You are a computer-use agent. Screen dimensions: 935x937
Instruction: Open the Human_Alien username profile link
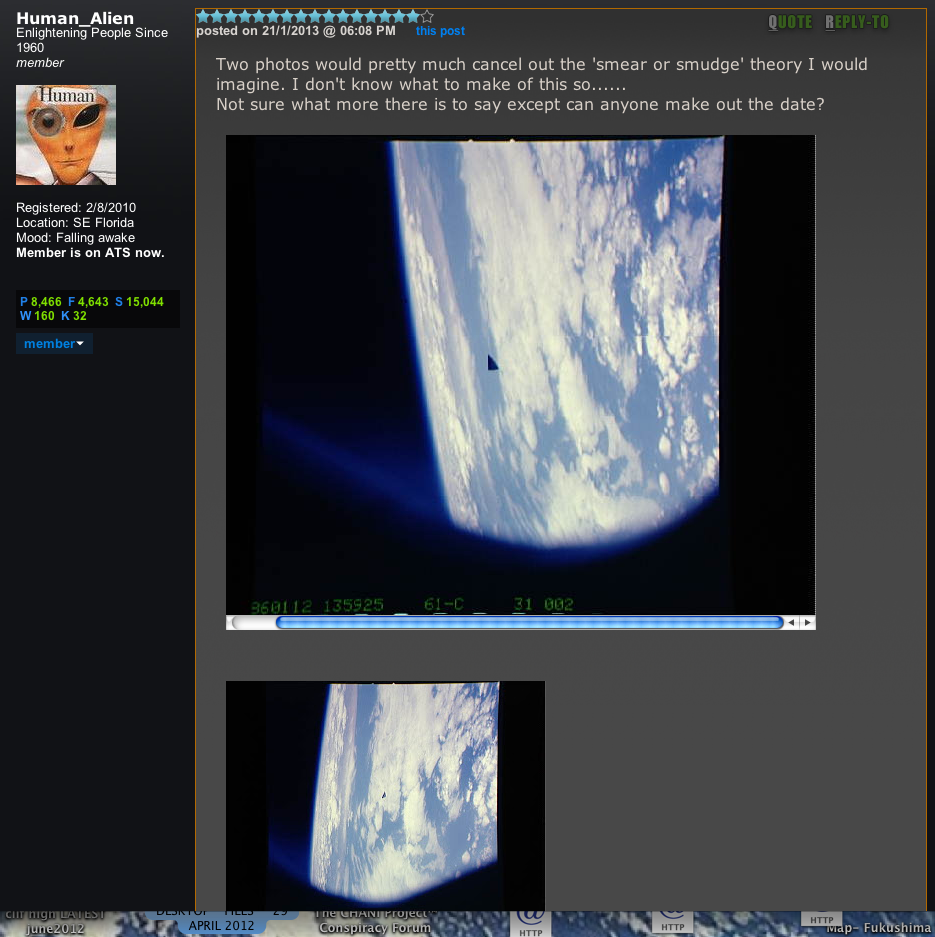tap(75, 18)
